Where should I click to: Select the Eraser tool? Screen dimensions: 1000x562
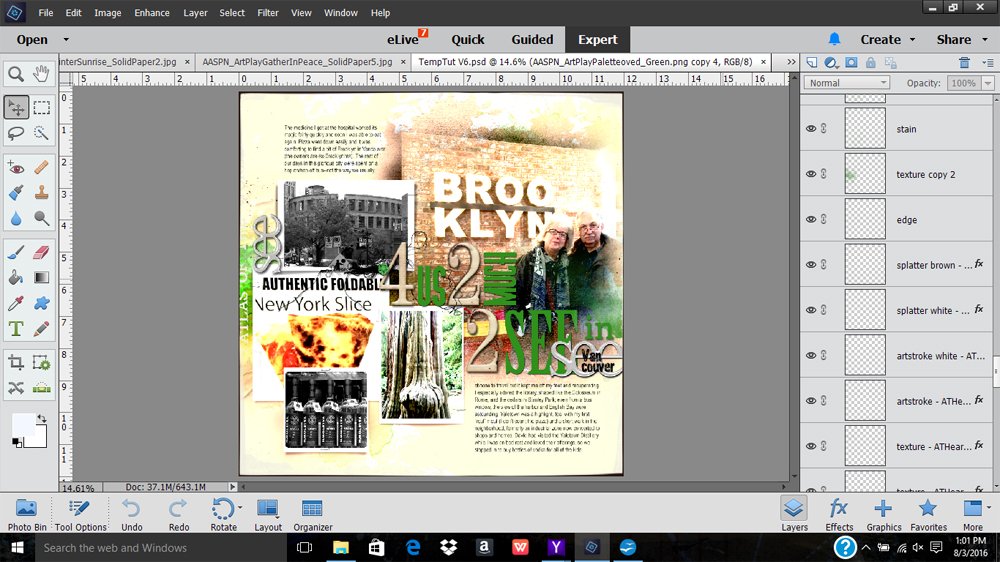41,253
